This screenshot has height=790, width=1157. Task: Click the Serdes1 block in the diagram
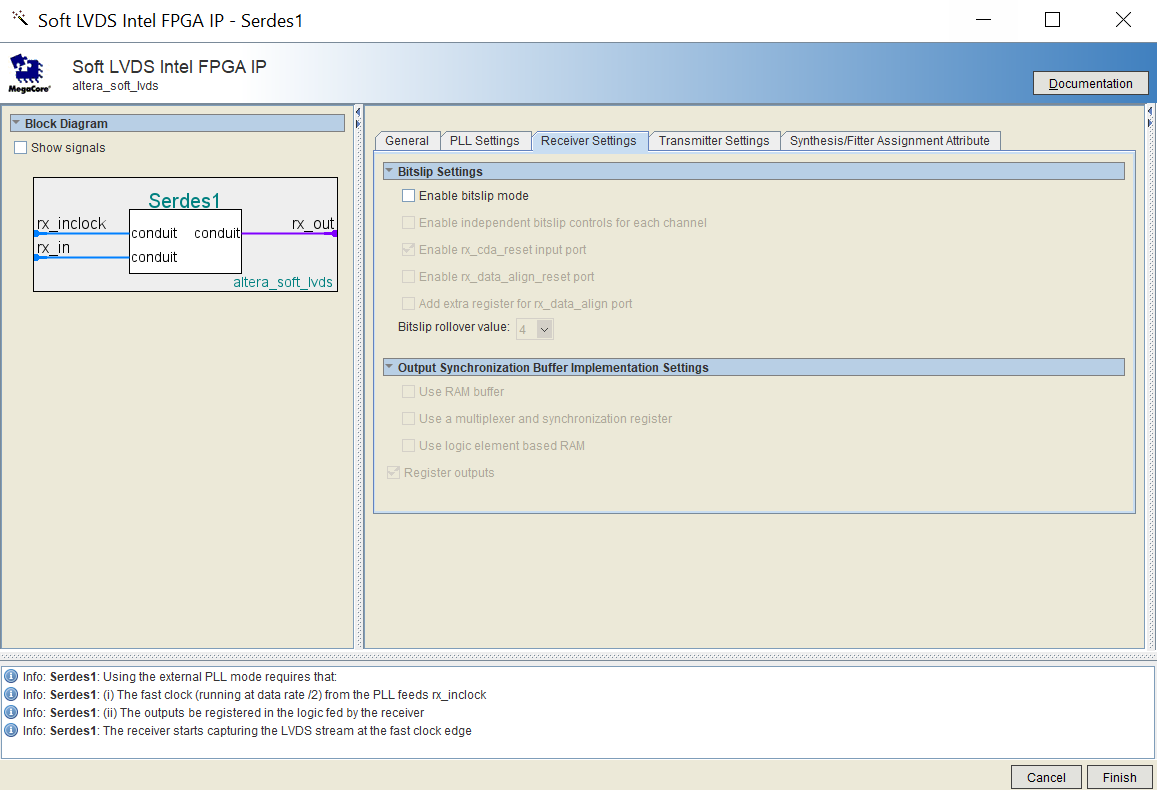click(x=185, y=242)
